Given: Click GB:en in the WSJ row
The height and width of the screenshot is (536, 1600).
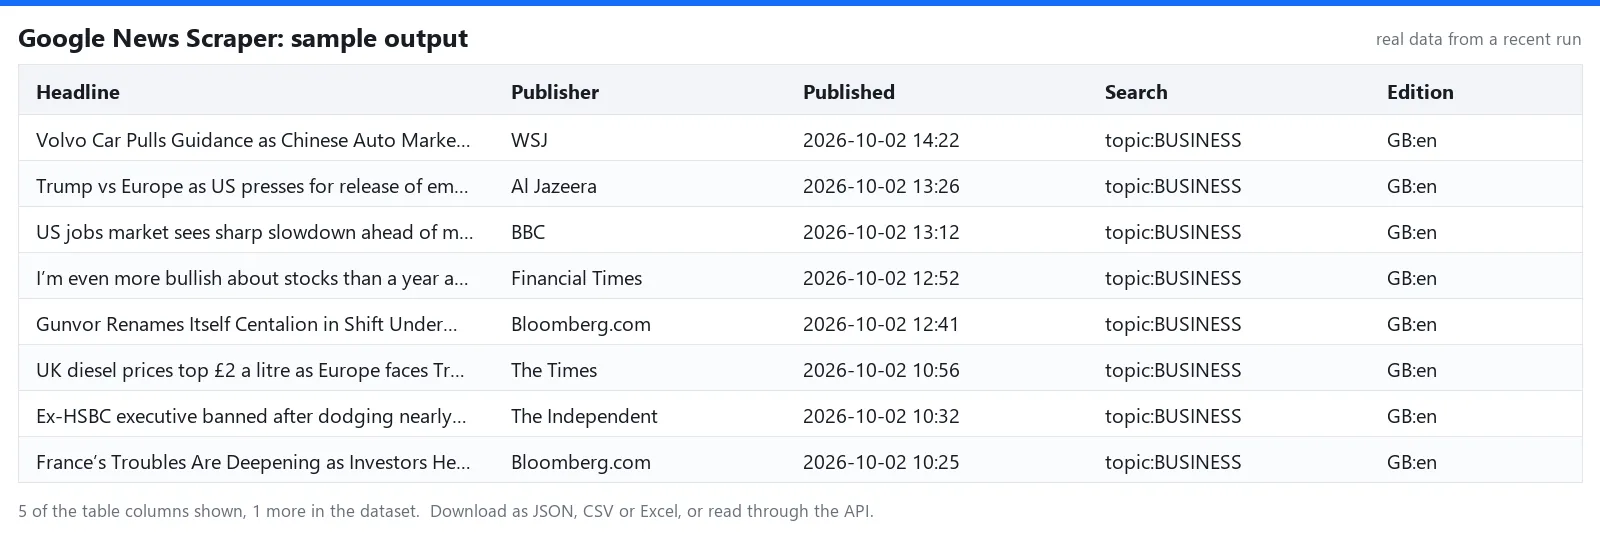Looking at the screenshot, I should click(1412, 140).
